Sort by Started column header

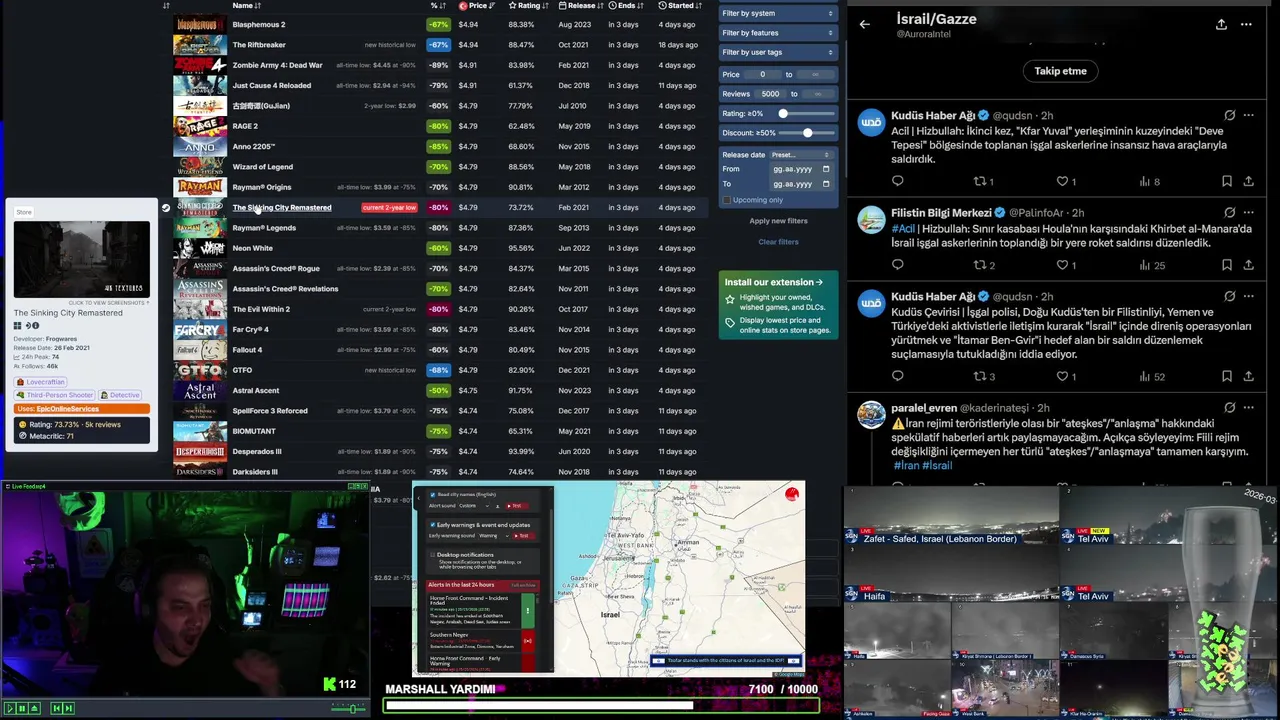click(680, 6)
